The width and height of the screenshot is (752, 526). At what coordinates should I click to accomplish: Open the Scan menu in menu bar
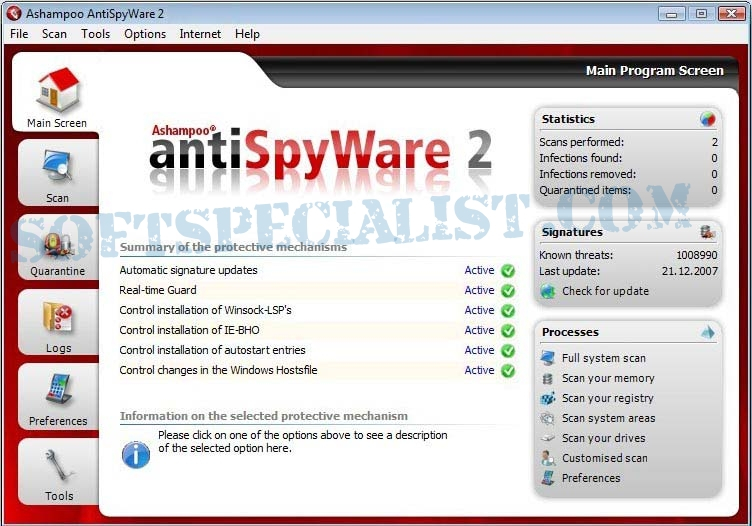(x=54, y=34)
